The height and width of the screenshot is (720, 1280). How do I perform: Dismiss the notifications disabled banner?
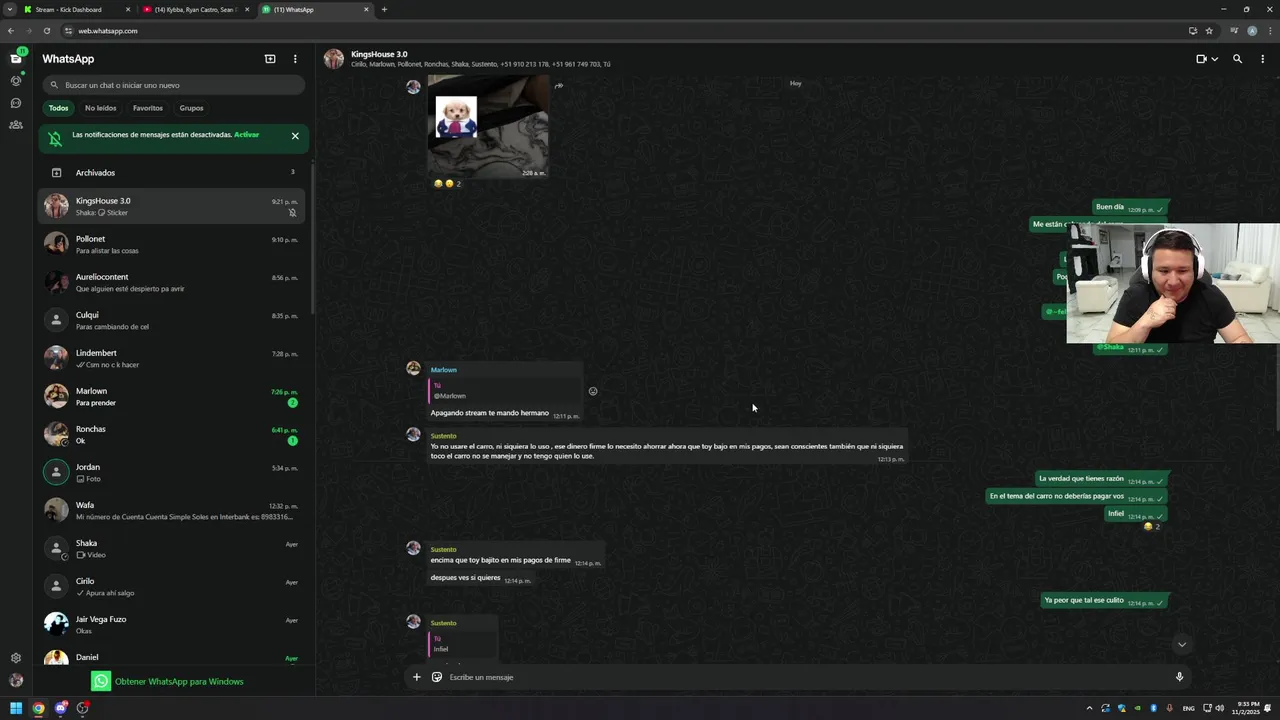295,136
